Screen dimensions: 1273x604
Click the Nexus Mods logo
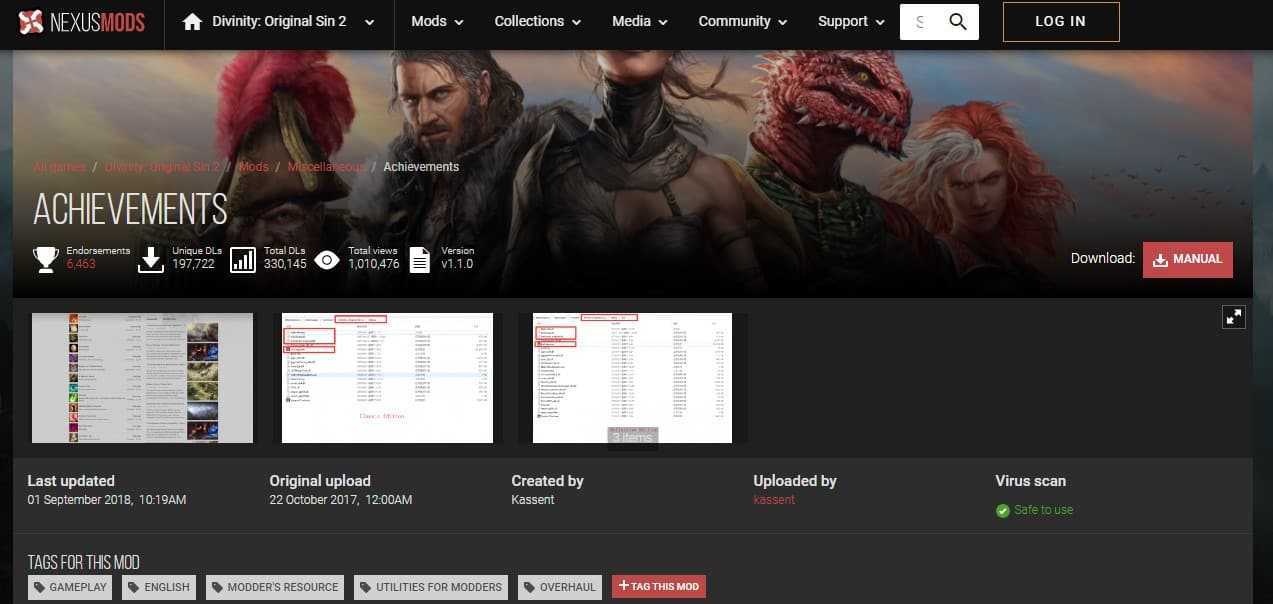(x=82, y=21)
